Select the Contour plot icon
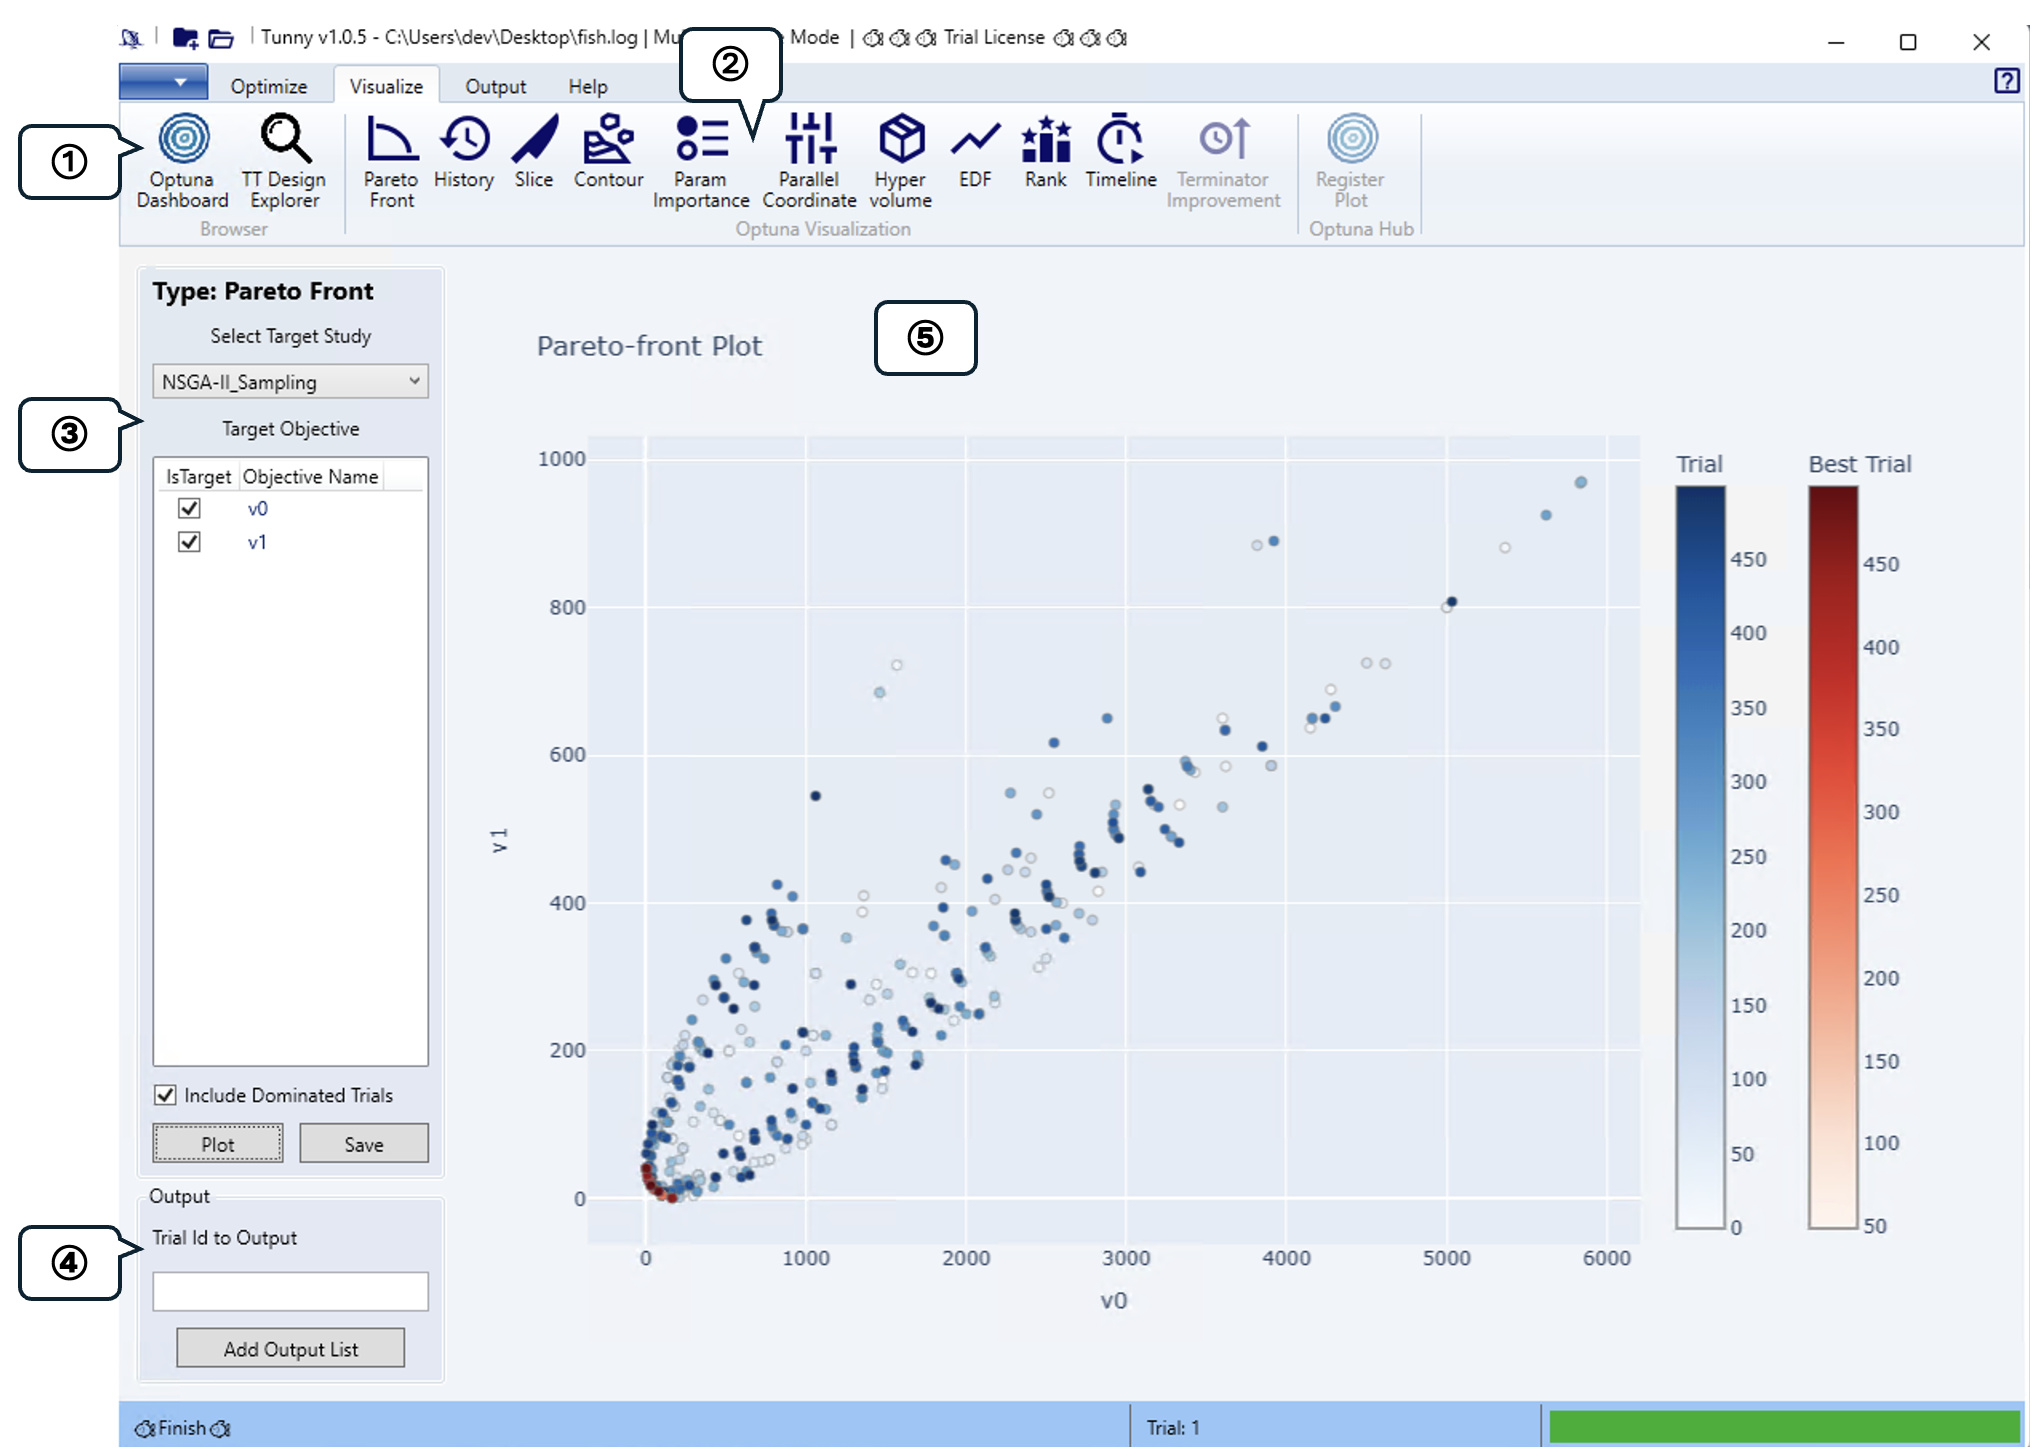 [x=608, y=152]
